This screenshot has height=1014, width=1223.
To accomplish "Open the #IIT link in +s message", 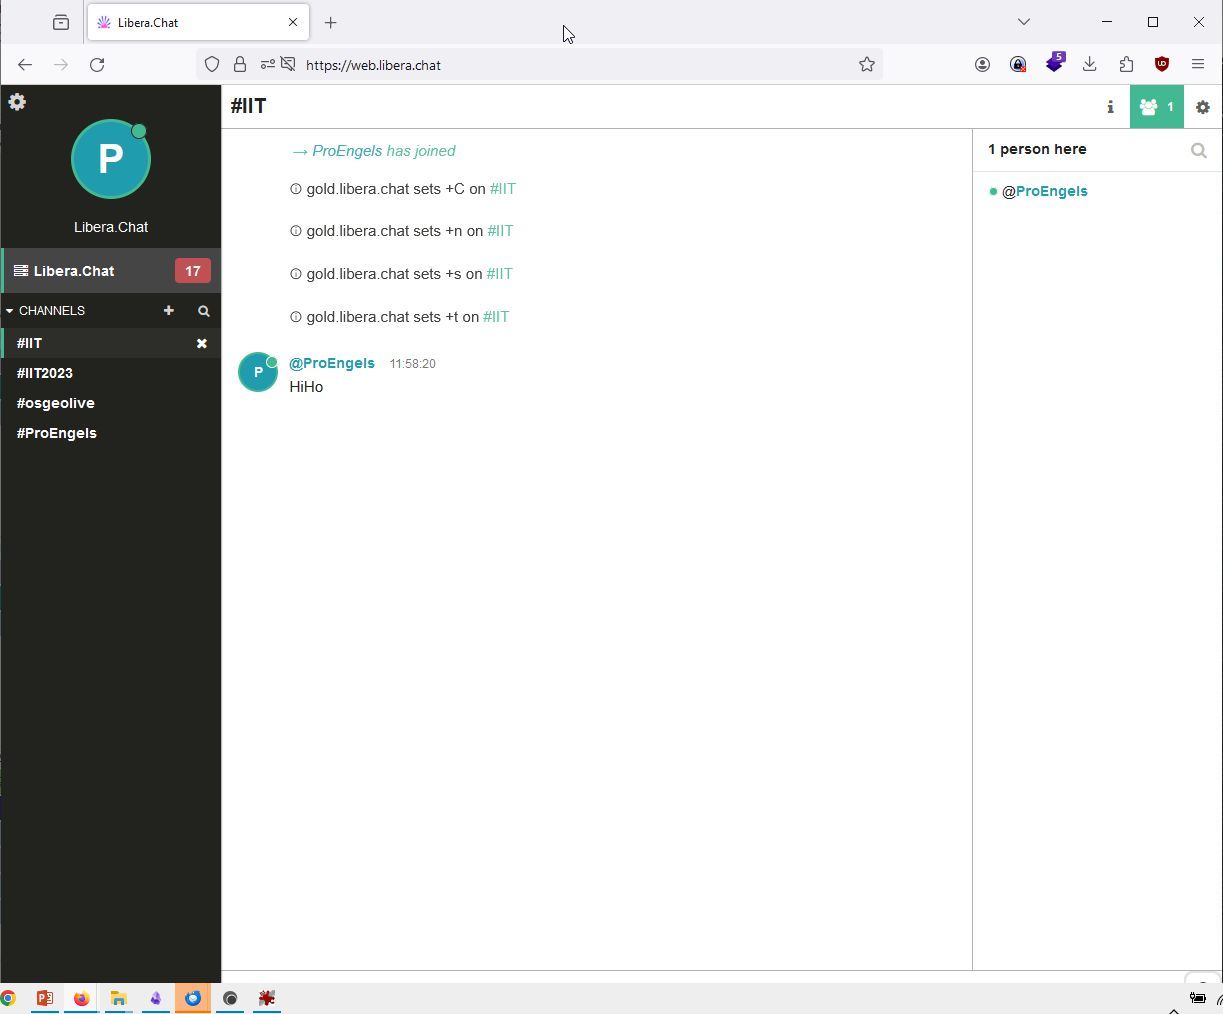I will tap(499, 274).
